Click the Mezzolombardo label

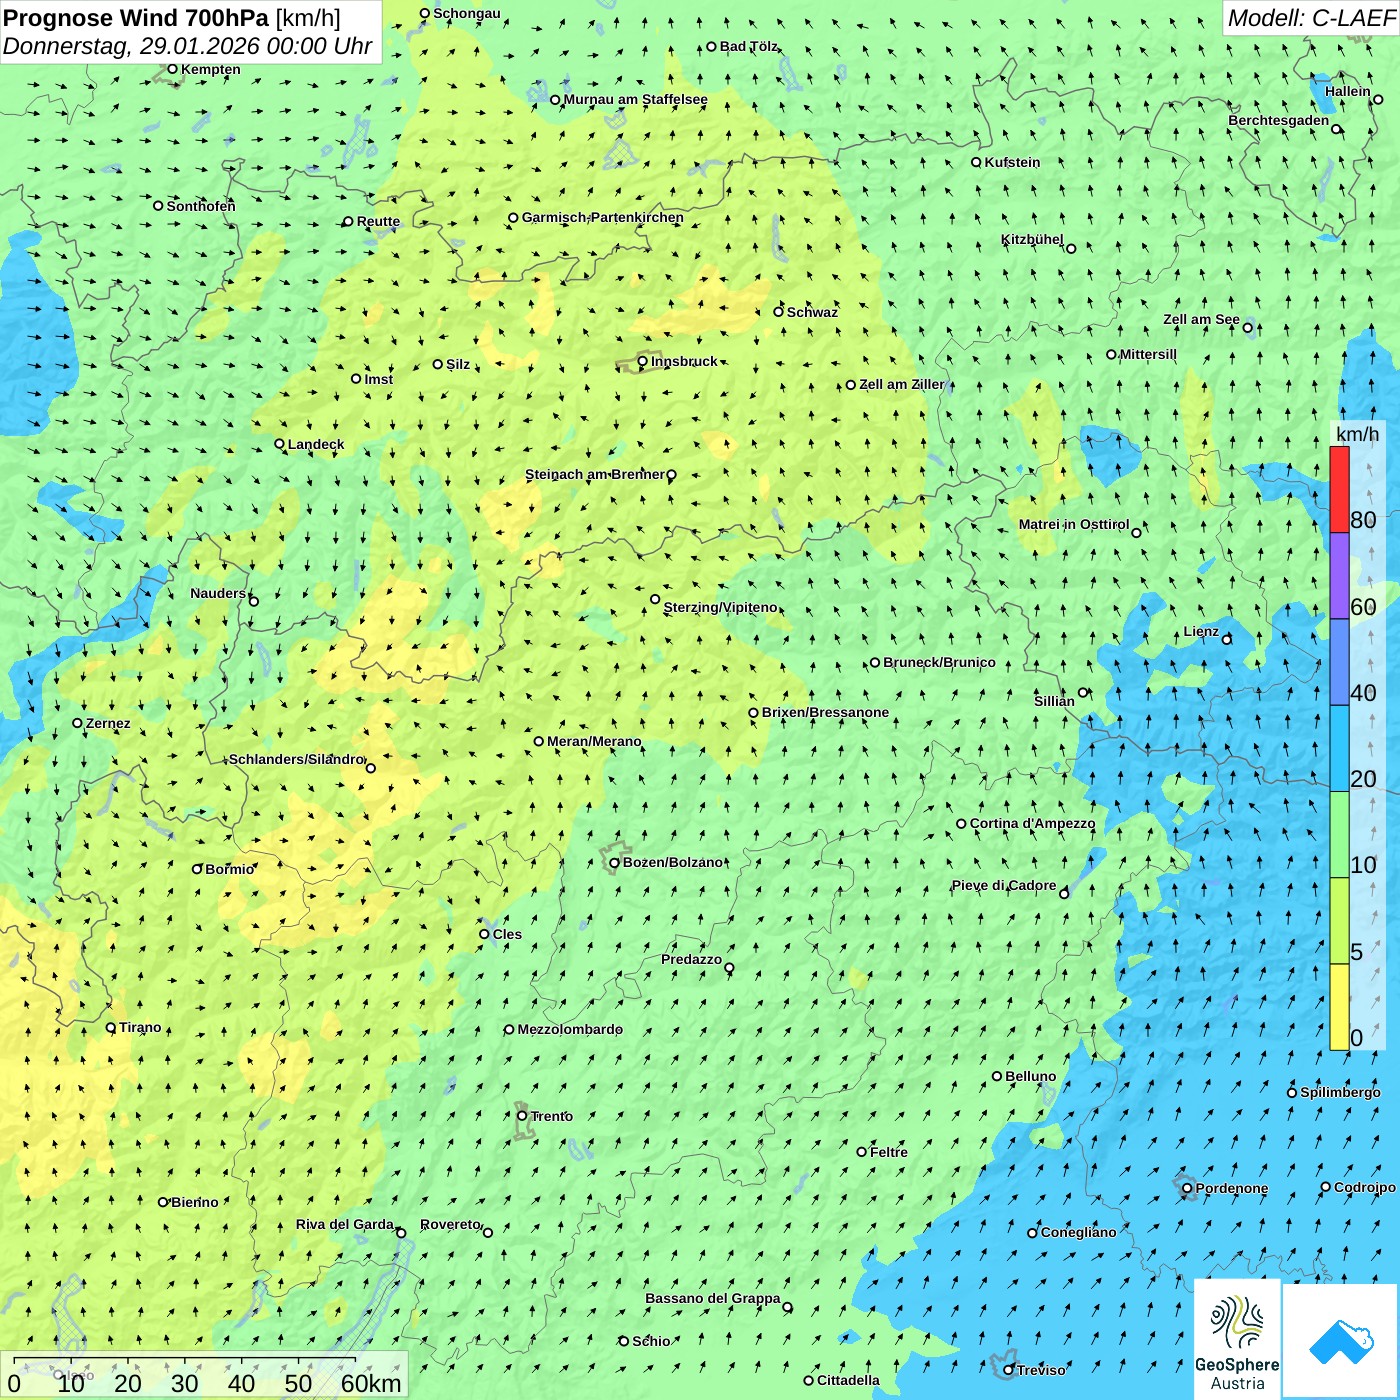[570, 1029]
